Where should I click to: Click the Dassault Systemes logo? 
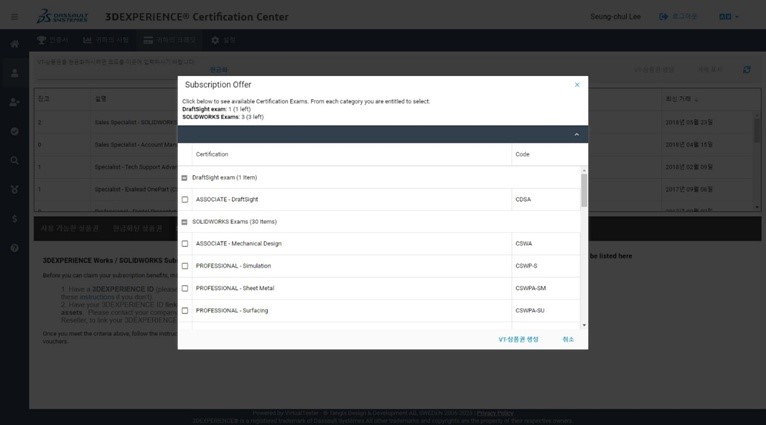63,16
